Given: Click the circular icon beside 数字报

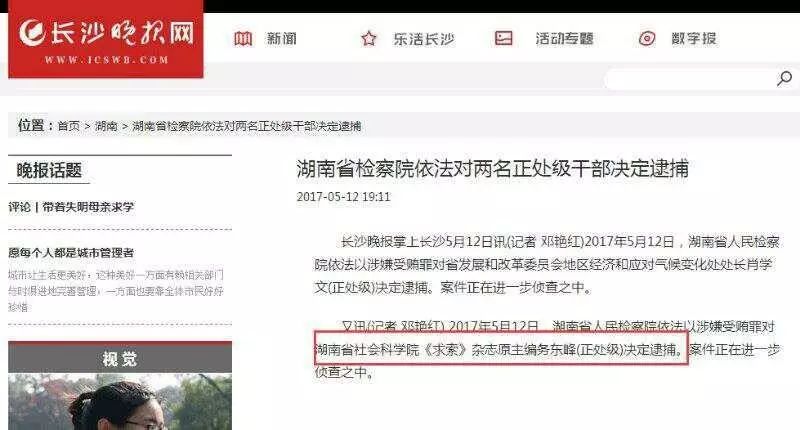Looking at the screenshot, I should 647,38.
